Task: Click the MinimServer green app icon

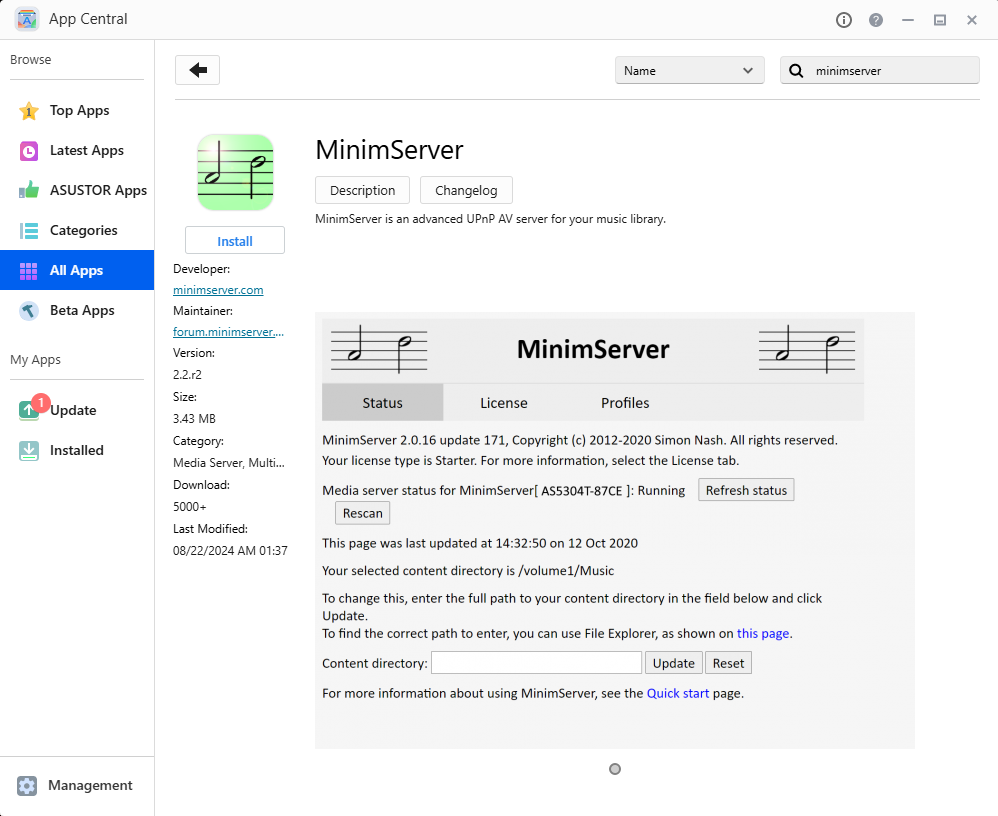Action: (235, 172)
